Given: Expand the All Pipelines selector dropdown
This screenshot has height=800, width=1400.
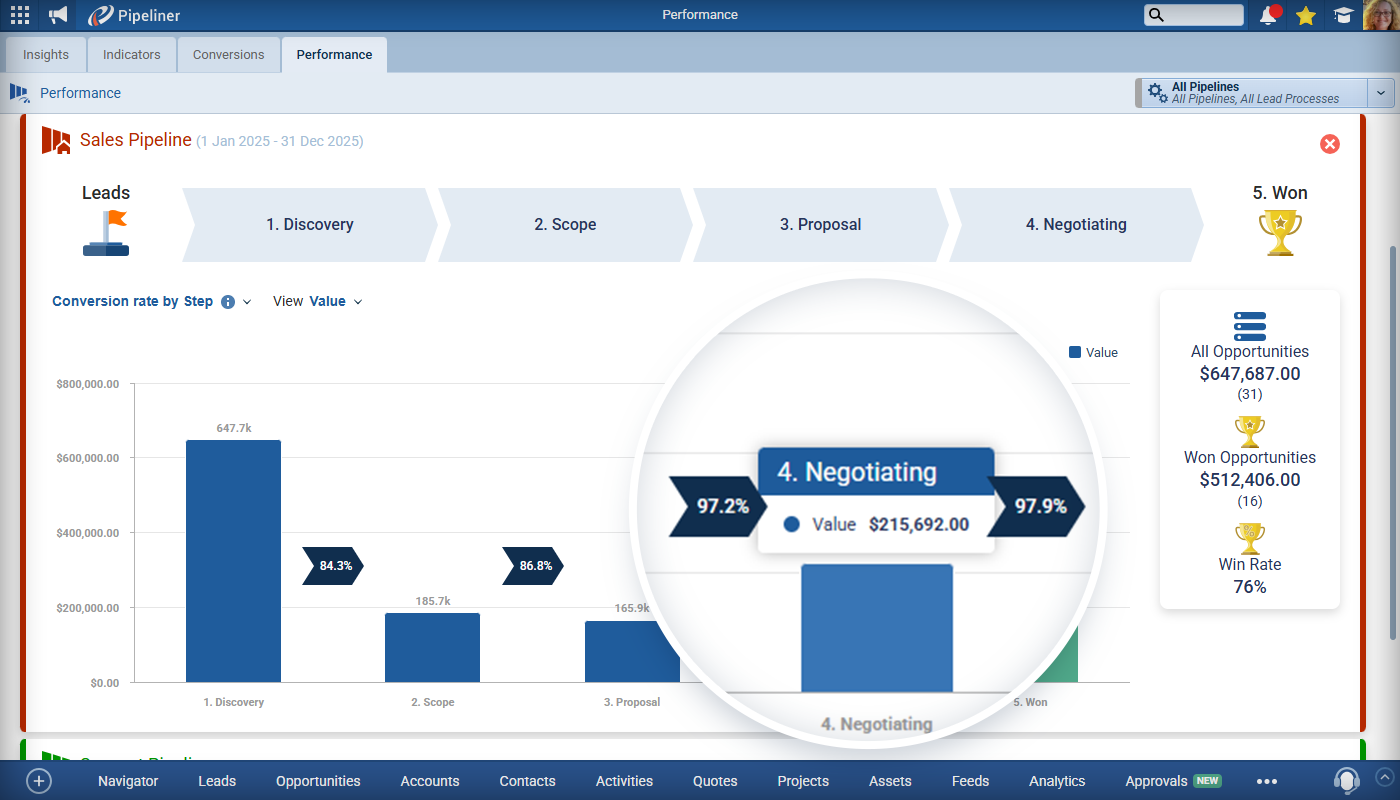Looking at the screenshot, I should [1381, 93].
